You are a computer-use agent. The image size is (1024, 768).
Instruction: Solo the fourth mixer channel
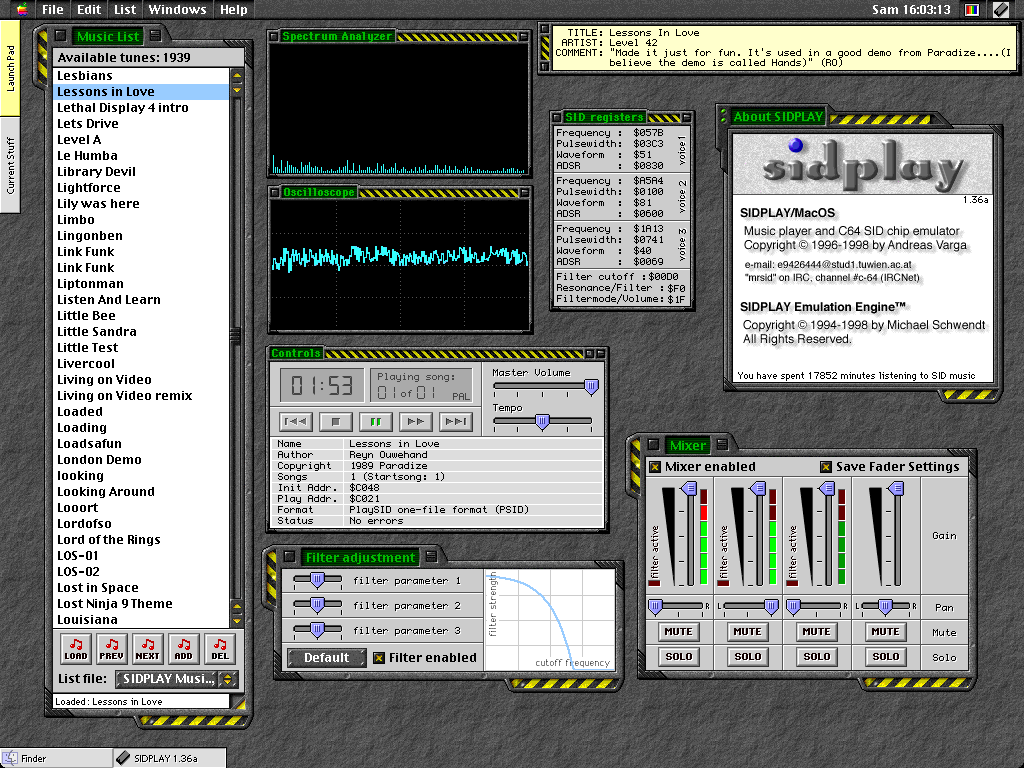tap(886, 656)
